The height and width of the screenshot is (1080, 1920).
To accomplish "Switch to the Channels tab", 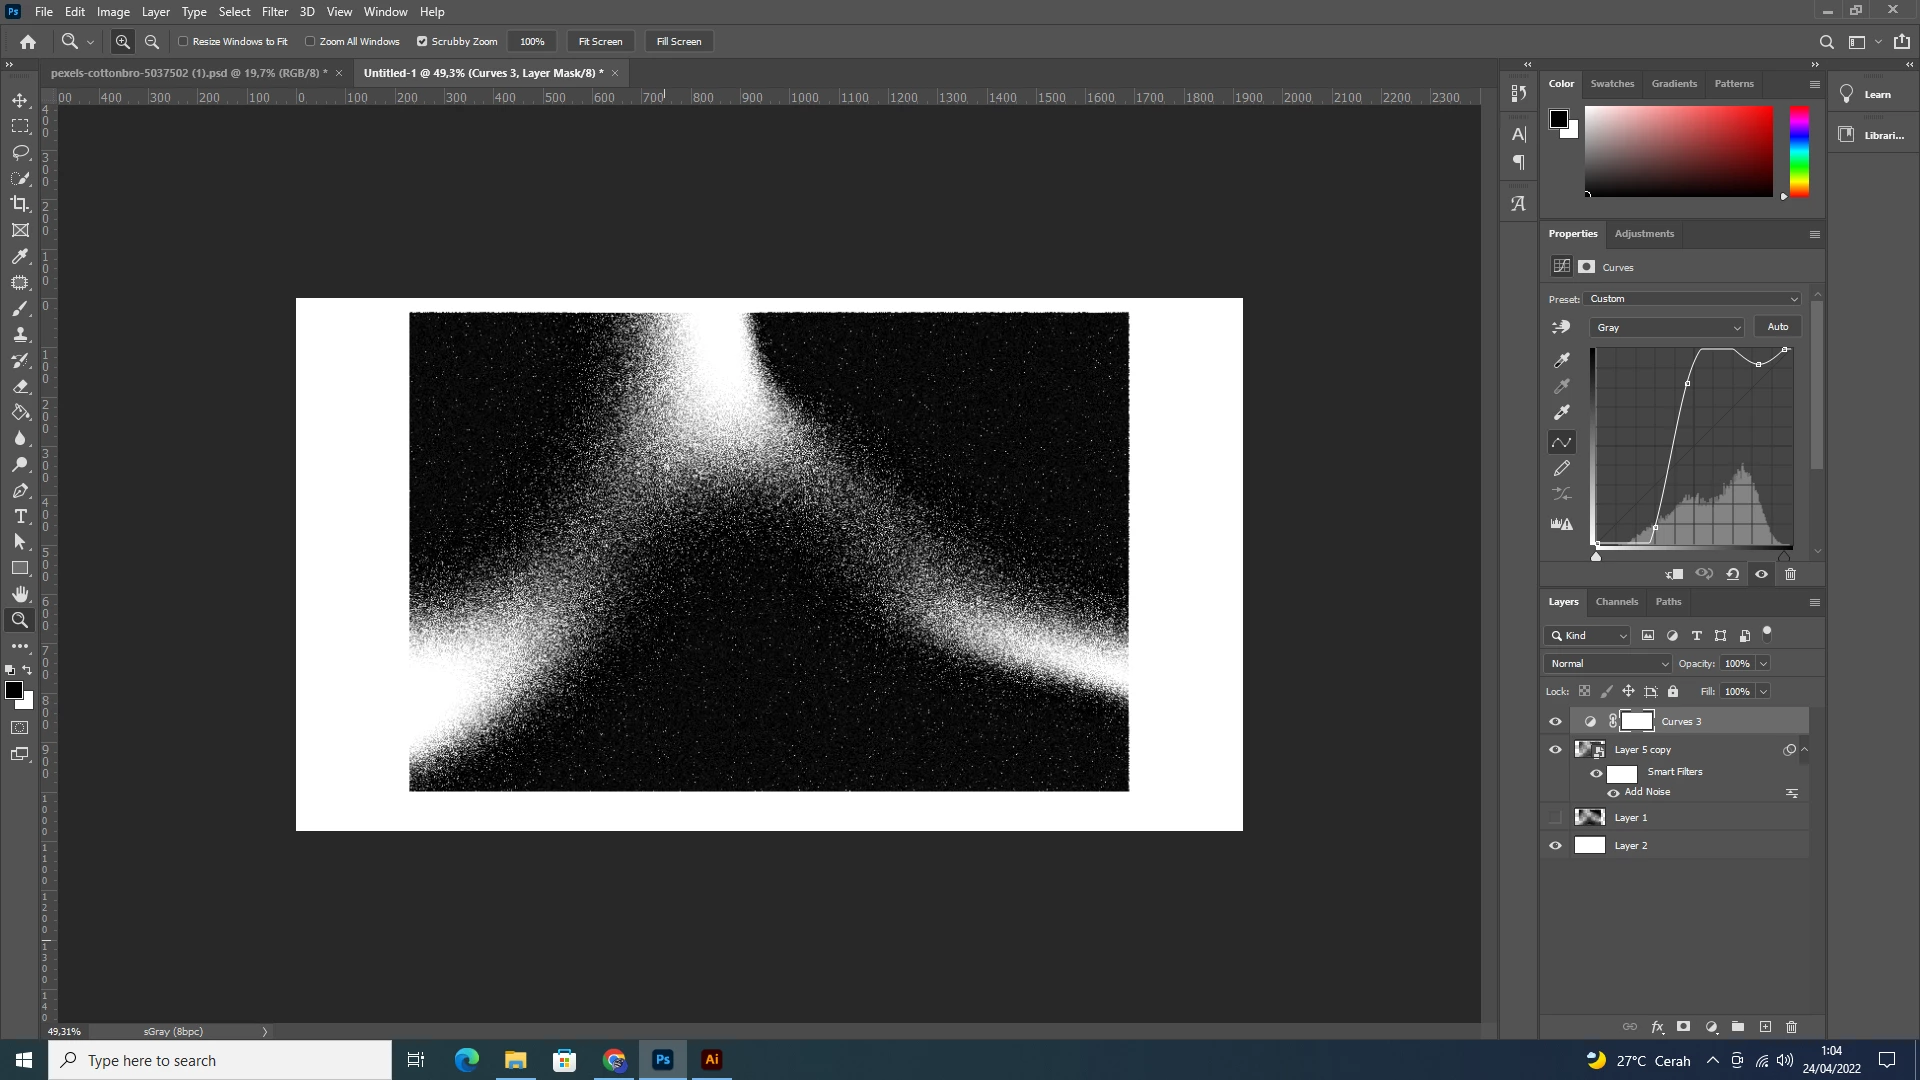I will click(1616, 602).
